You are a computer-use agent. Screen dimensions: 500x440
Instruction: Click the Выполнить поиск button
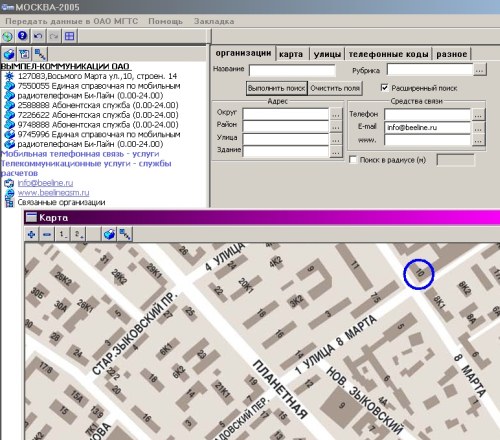click(277, 88)
